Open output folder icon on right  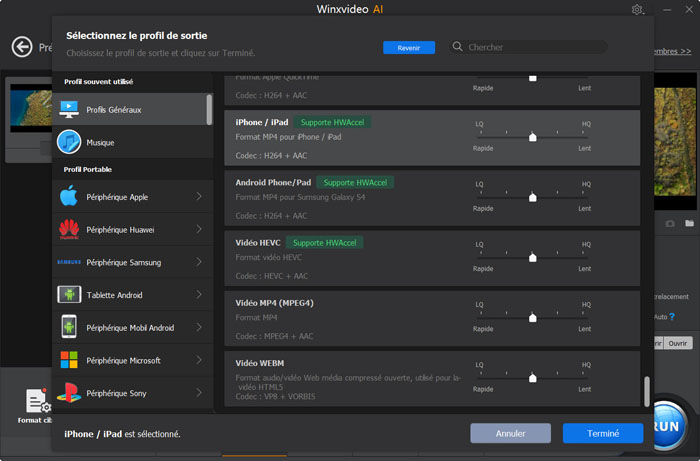(x=689, y=223)
